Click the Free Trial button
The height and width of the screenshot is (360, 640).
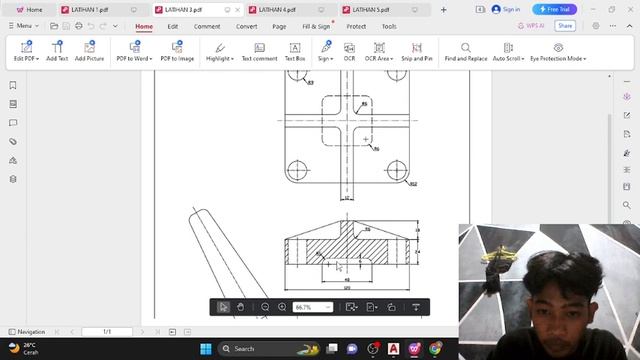tap(554, 9)
